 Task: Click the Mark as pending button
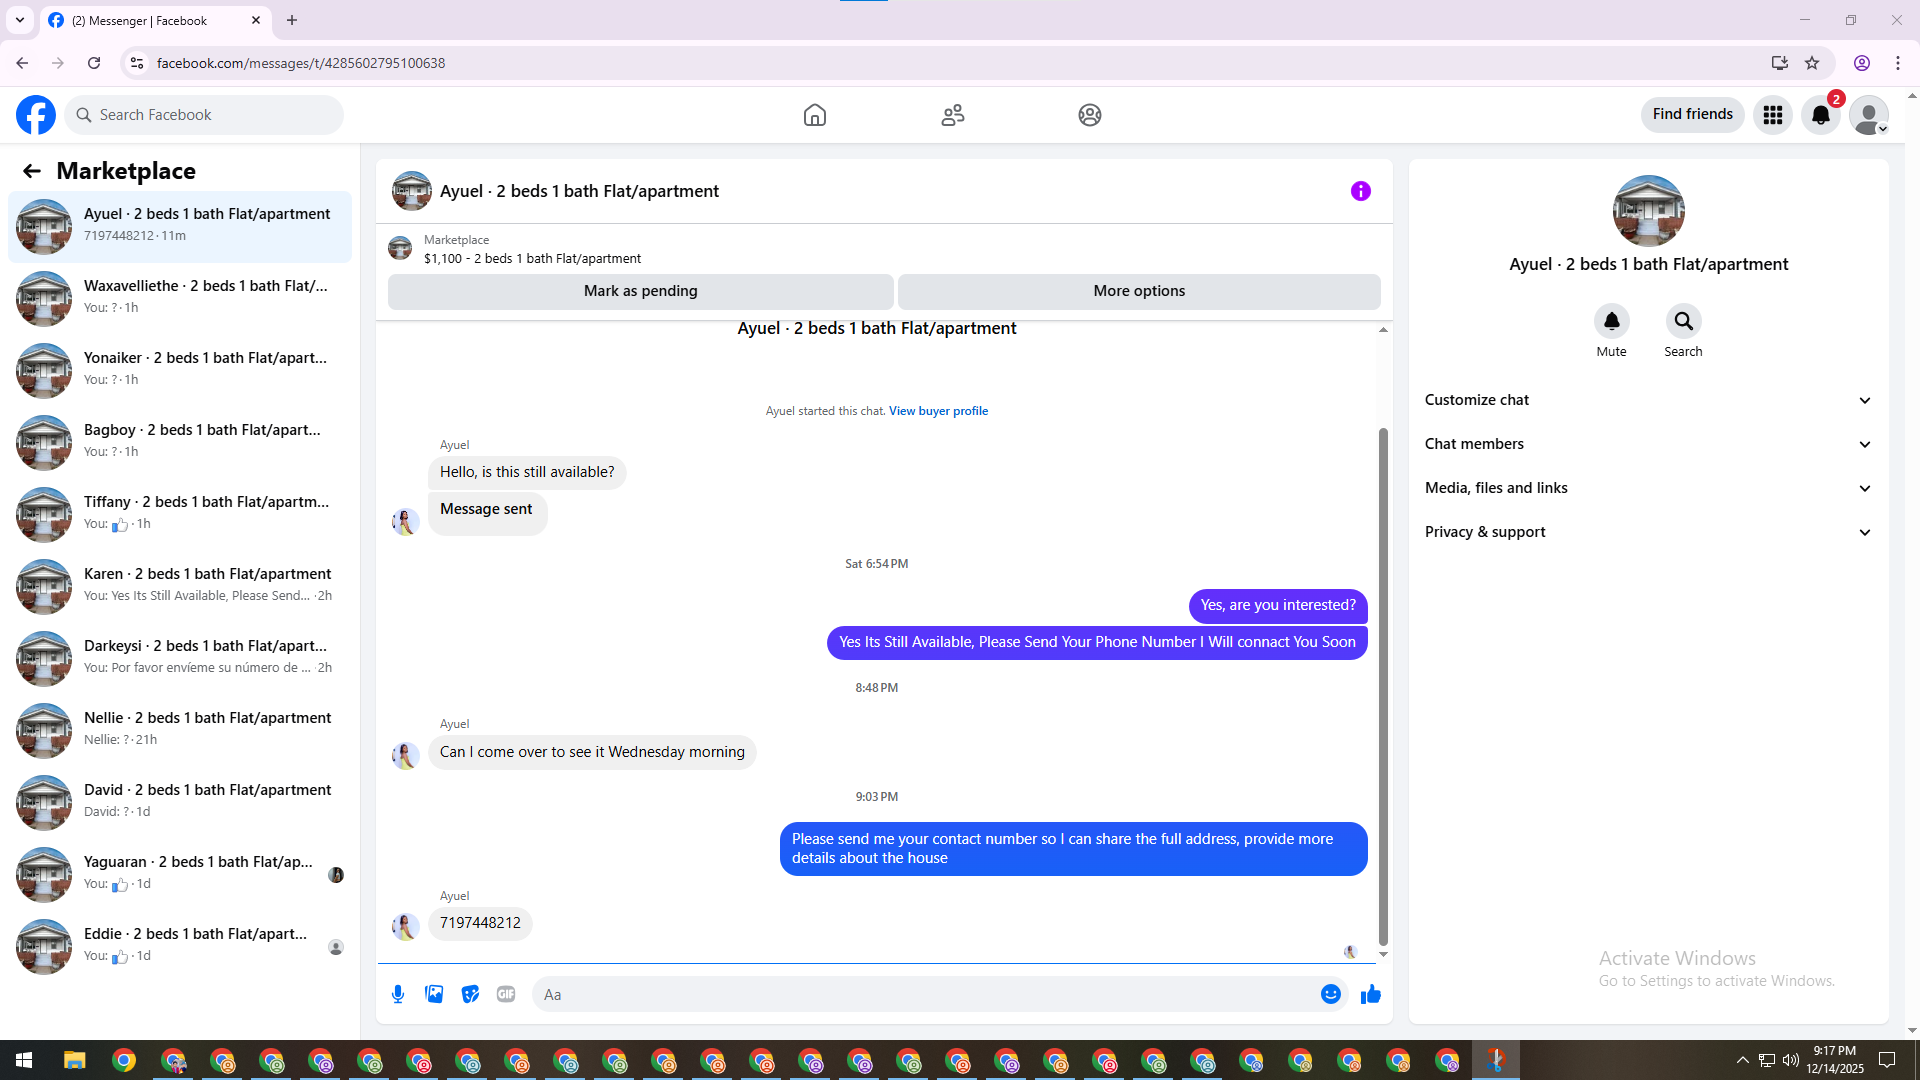click(x=640, y=291)
